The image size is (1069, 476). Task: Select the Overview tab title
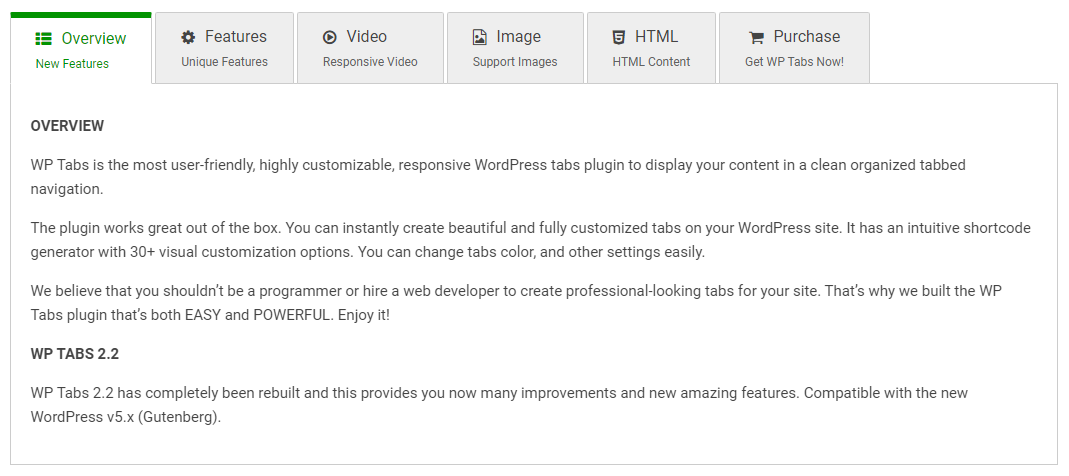[94, 39]
